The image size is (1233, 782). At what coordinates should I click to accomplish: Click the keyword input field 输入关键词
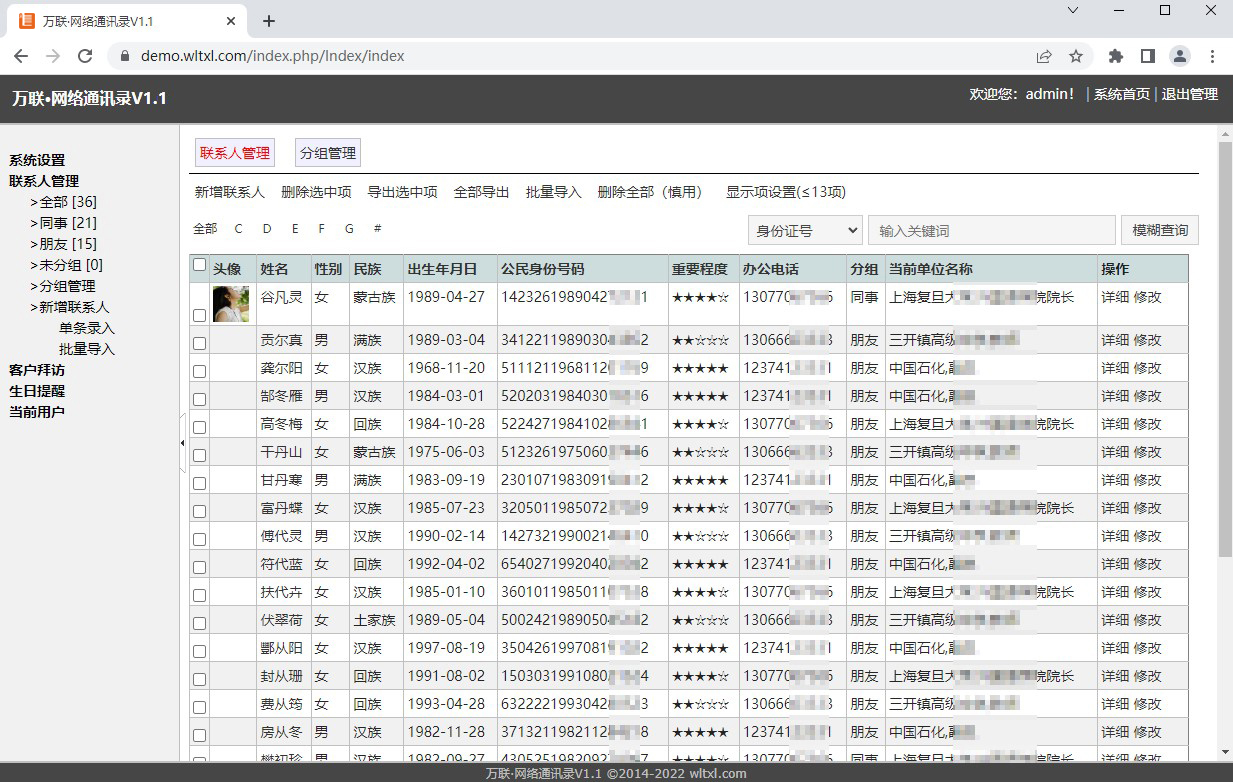click(990, 229)
